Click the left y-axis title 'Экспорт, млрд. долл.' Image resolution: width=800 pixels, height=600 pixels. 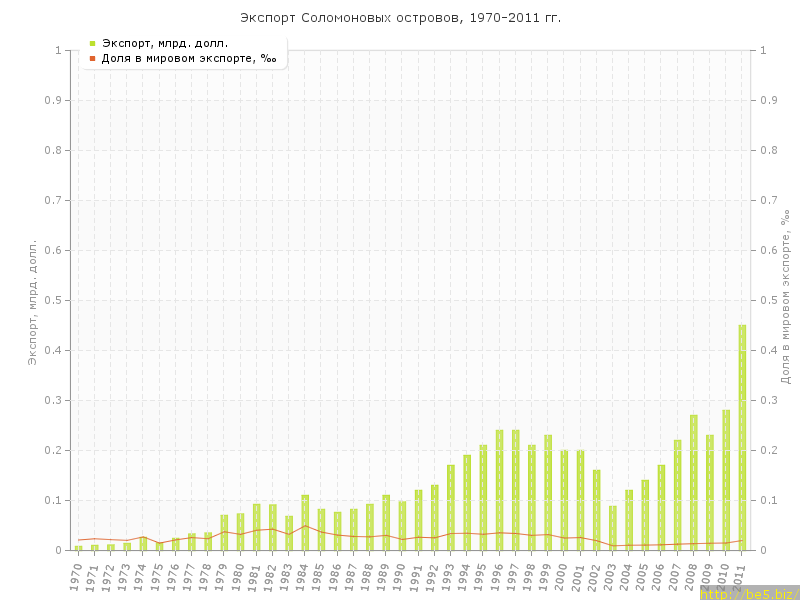(32, 302)
